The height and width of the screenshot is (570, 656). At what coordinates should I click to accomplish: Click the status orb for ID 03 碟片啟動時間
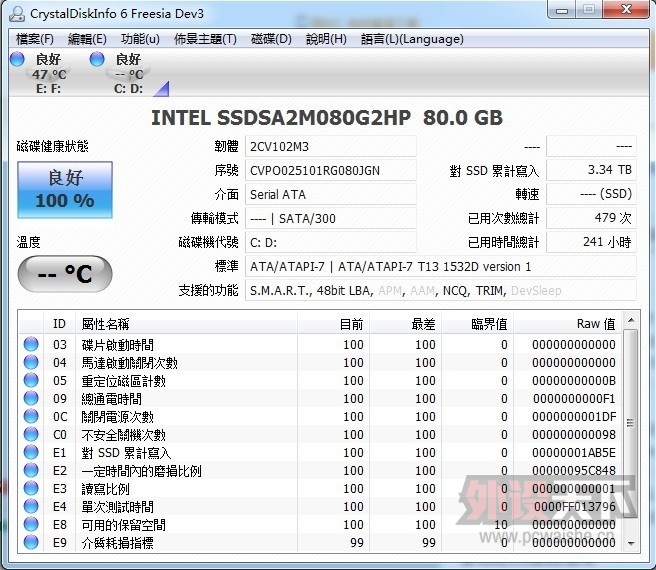point(31,344)
